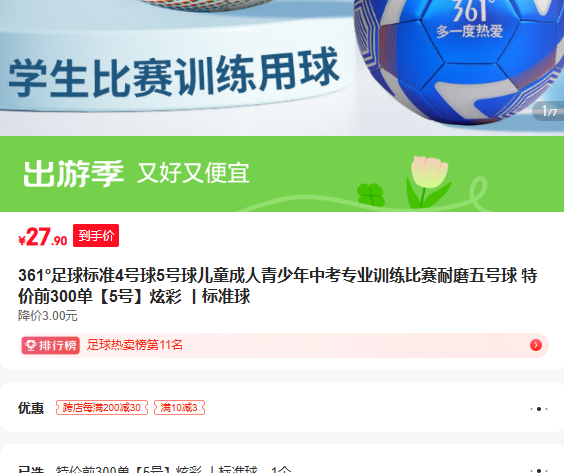564x473 pixels.
Task: Tap the four-leaf clover icon in banner
Action: (x=370, y=195)
